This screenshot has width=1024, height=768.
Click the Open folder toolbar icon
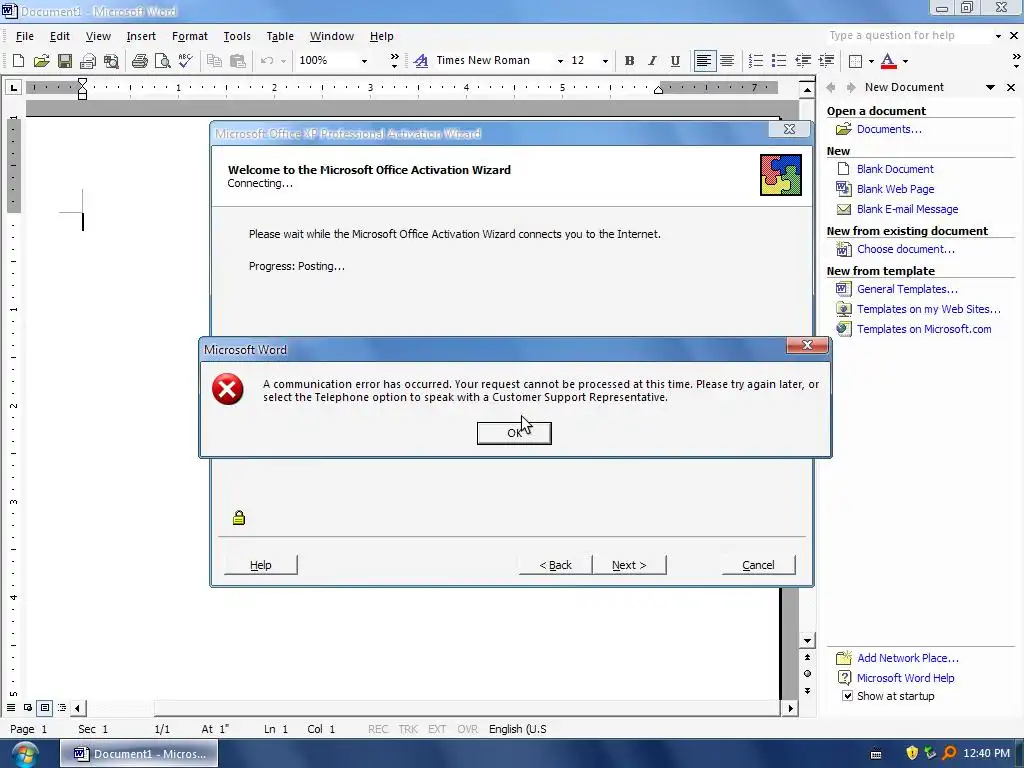coord(41,61)
